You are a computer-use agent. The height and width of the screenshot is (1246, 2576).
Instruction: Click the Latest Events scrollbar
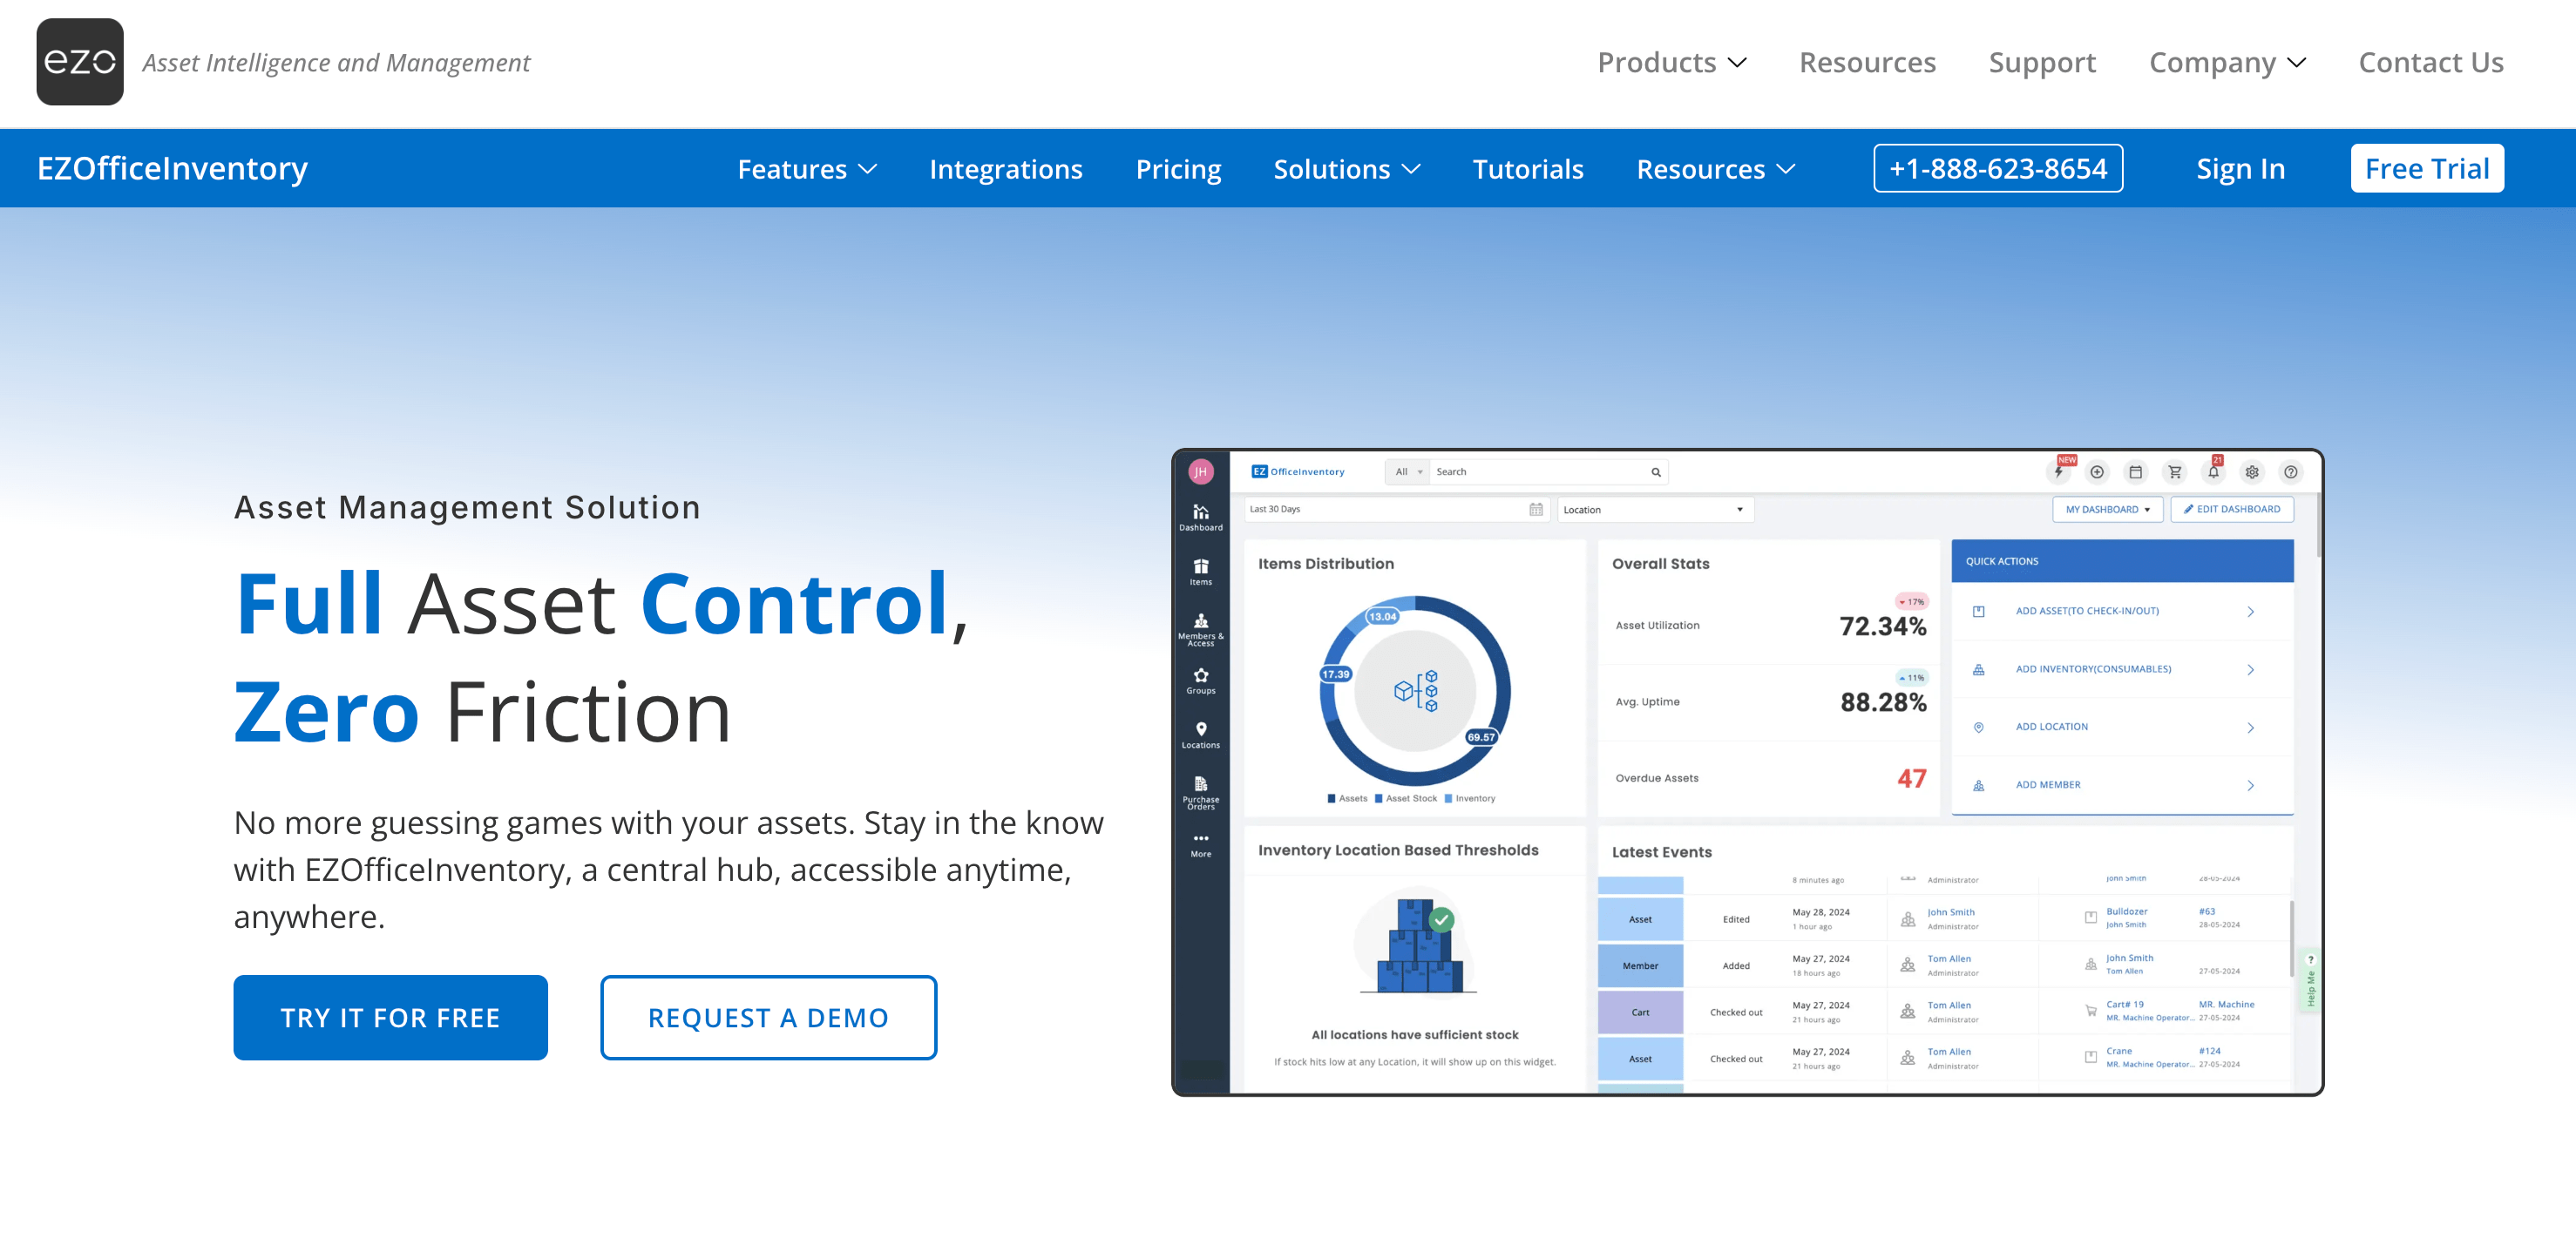pos(2291,938)
